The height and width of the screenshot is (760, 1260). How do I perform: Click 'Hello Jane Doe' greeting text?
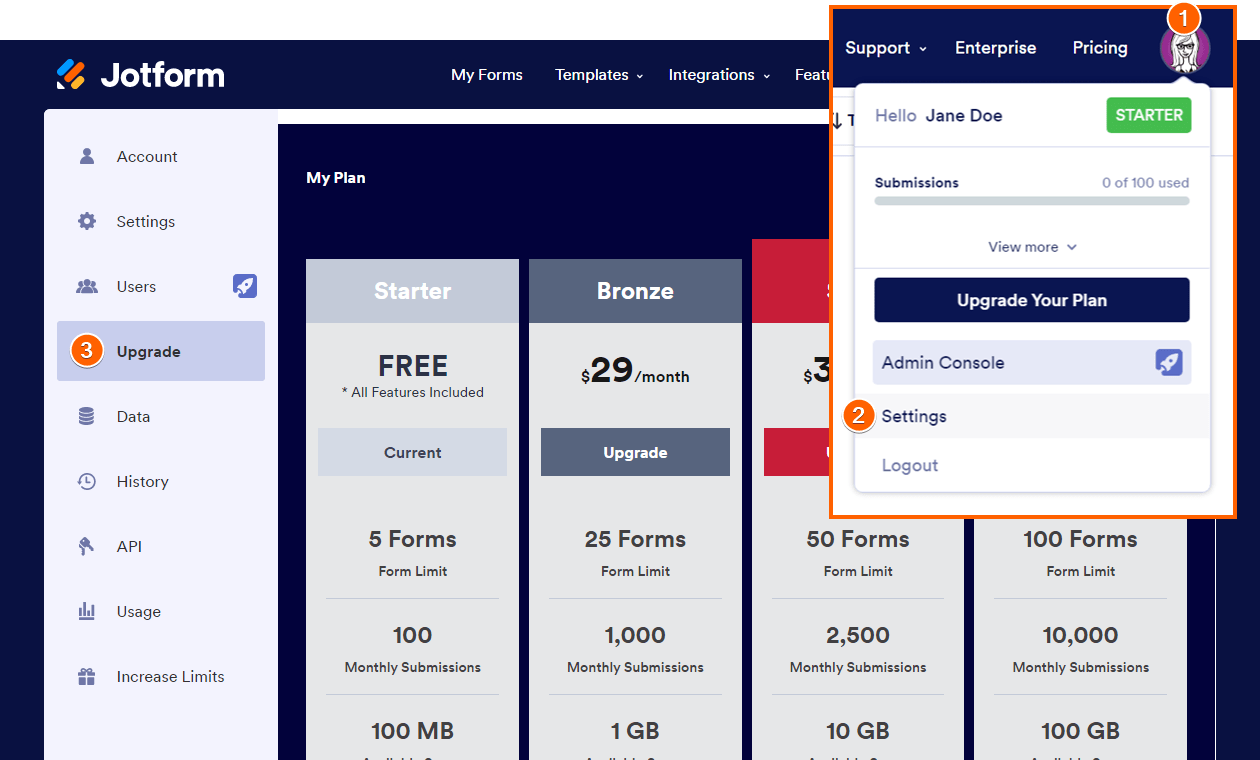[938, 115]
